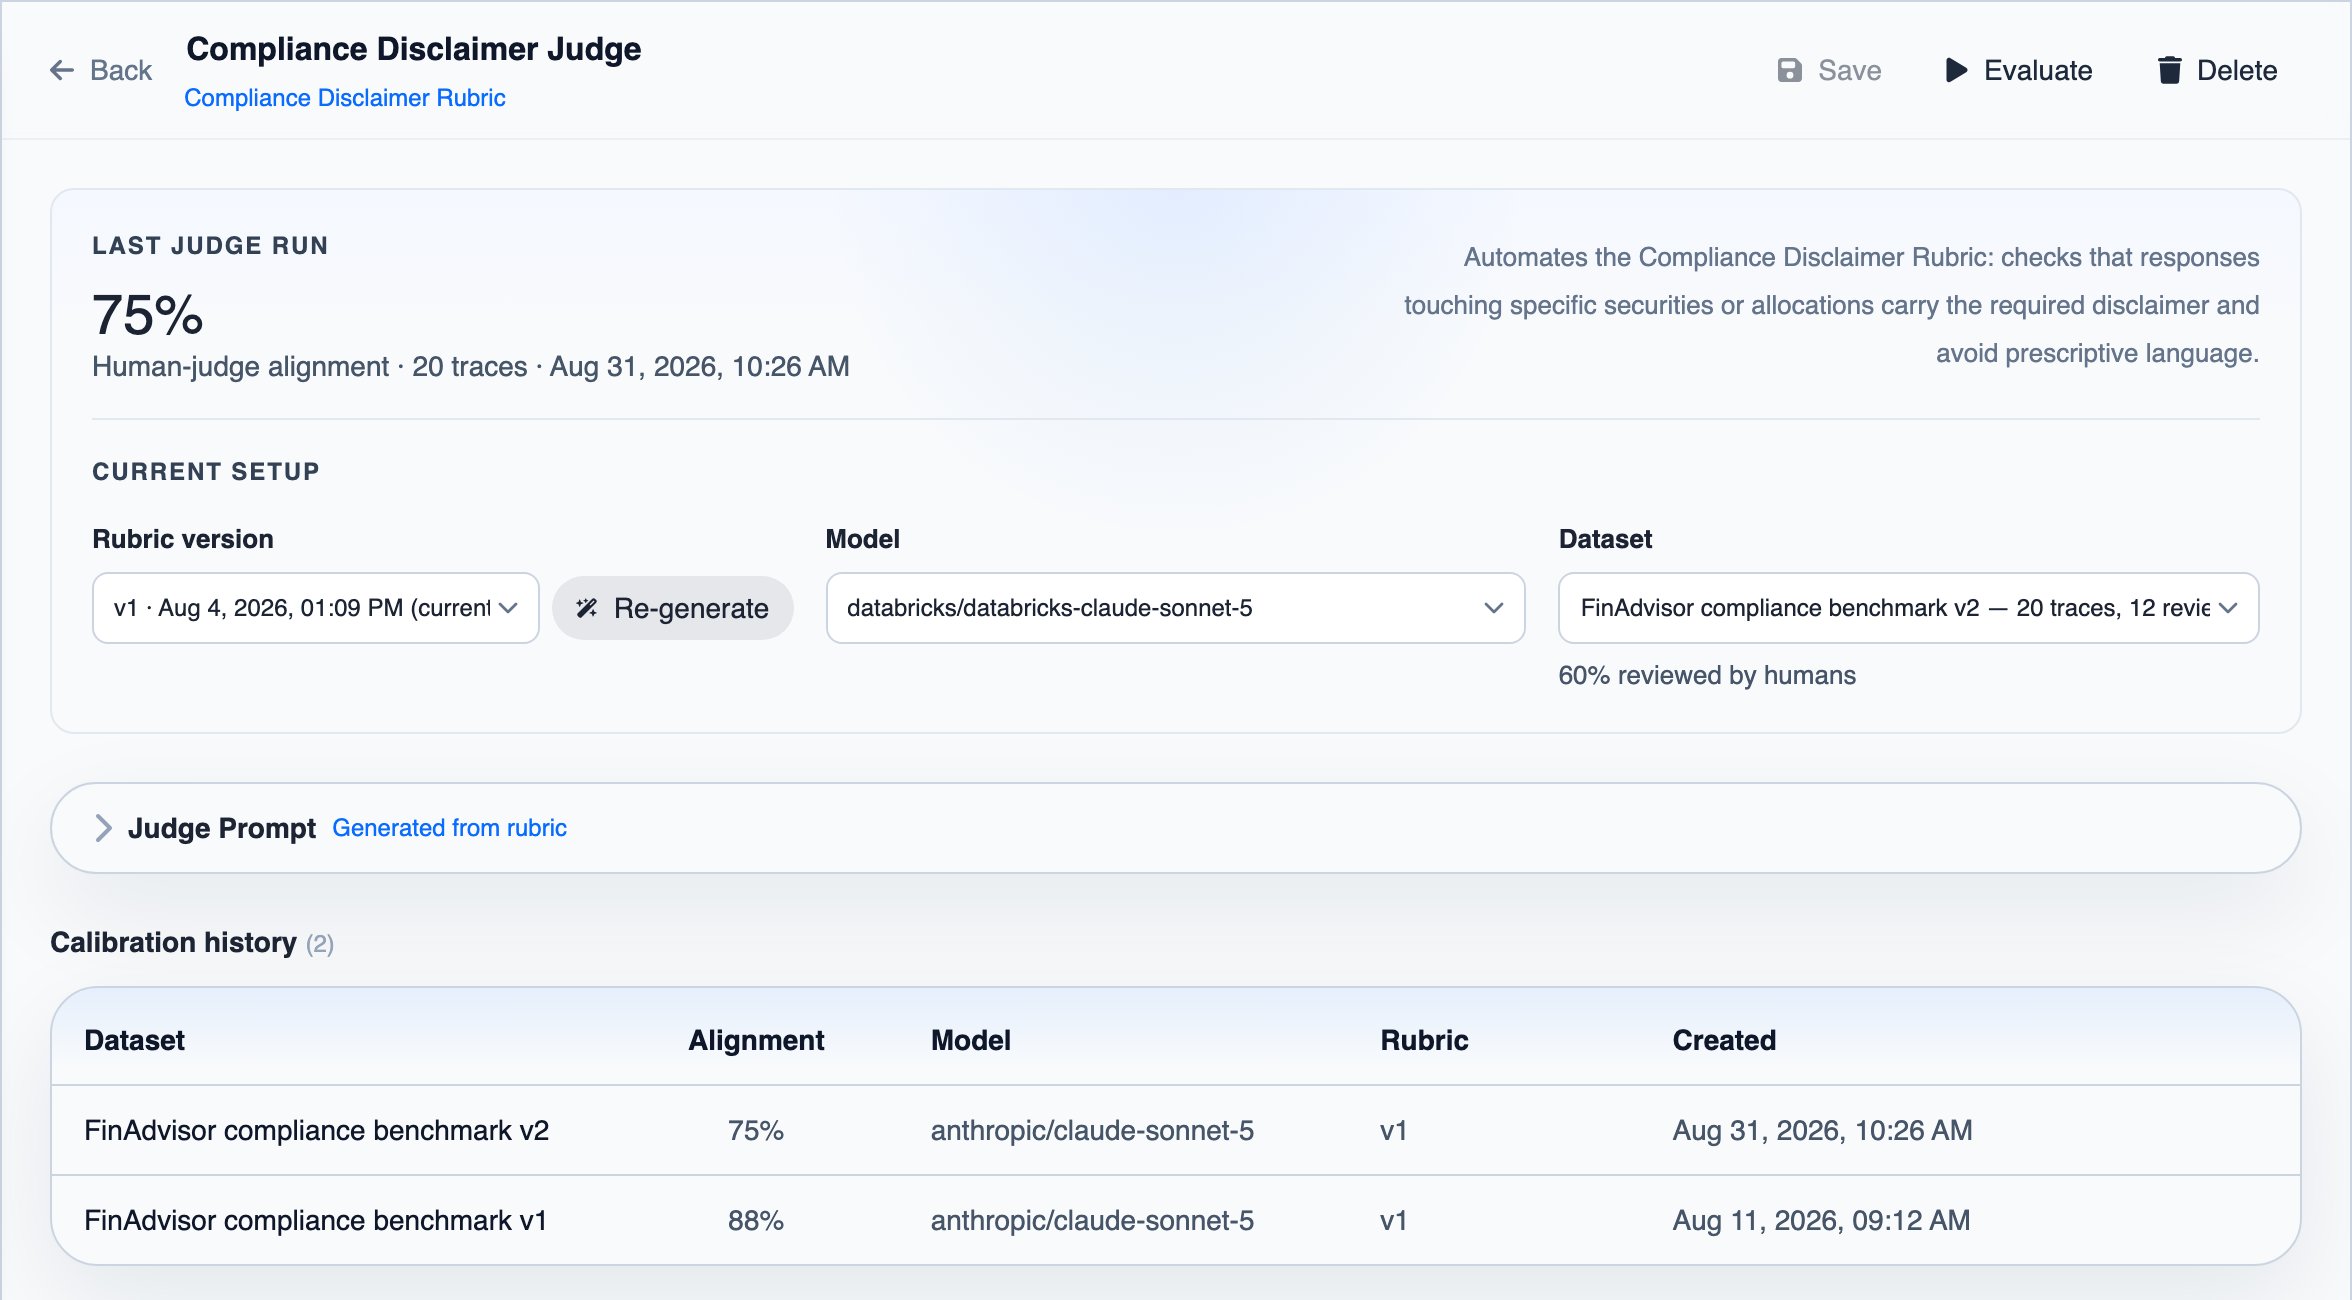
Task: Open the Rubric version dropdown
Action: (x=315, y=608)
